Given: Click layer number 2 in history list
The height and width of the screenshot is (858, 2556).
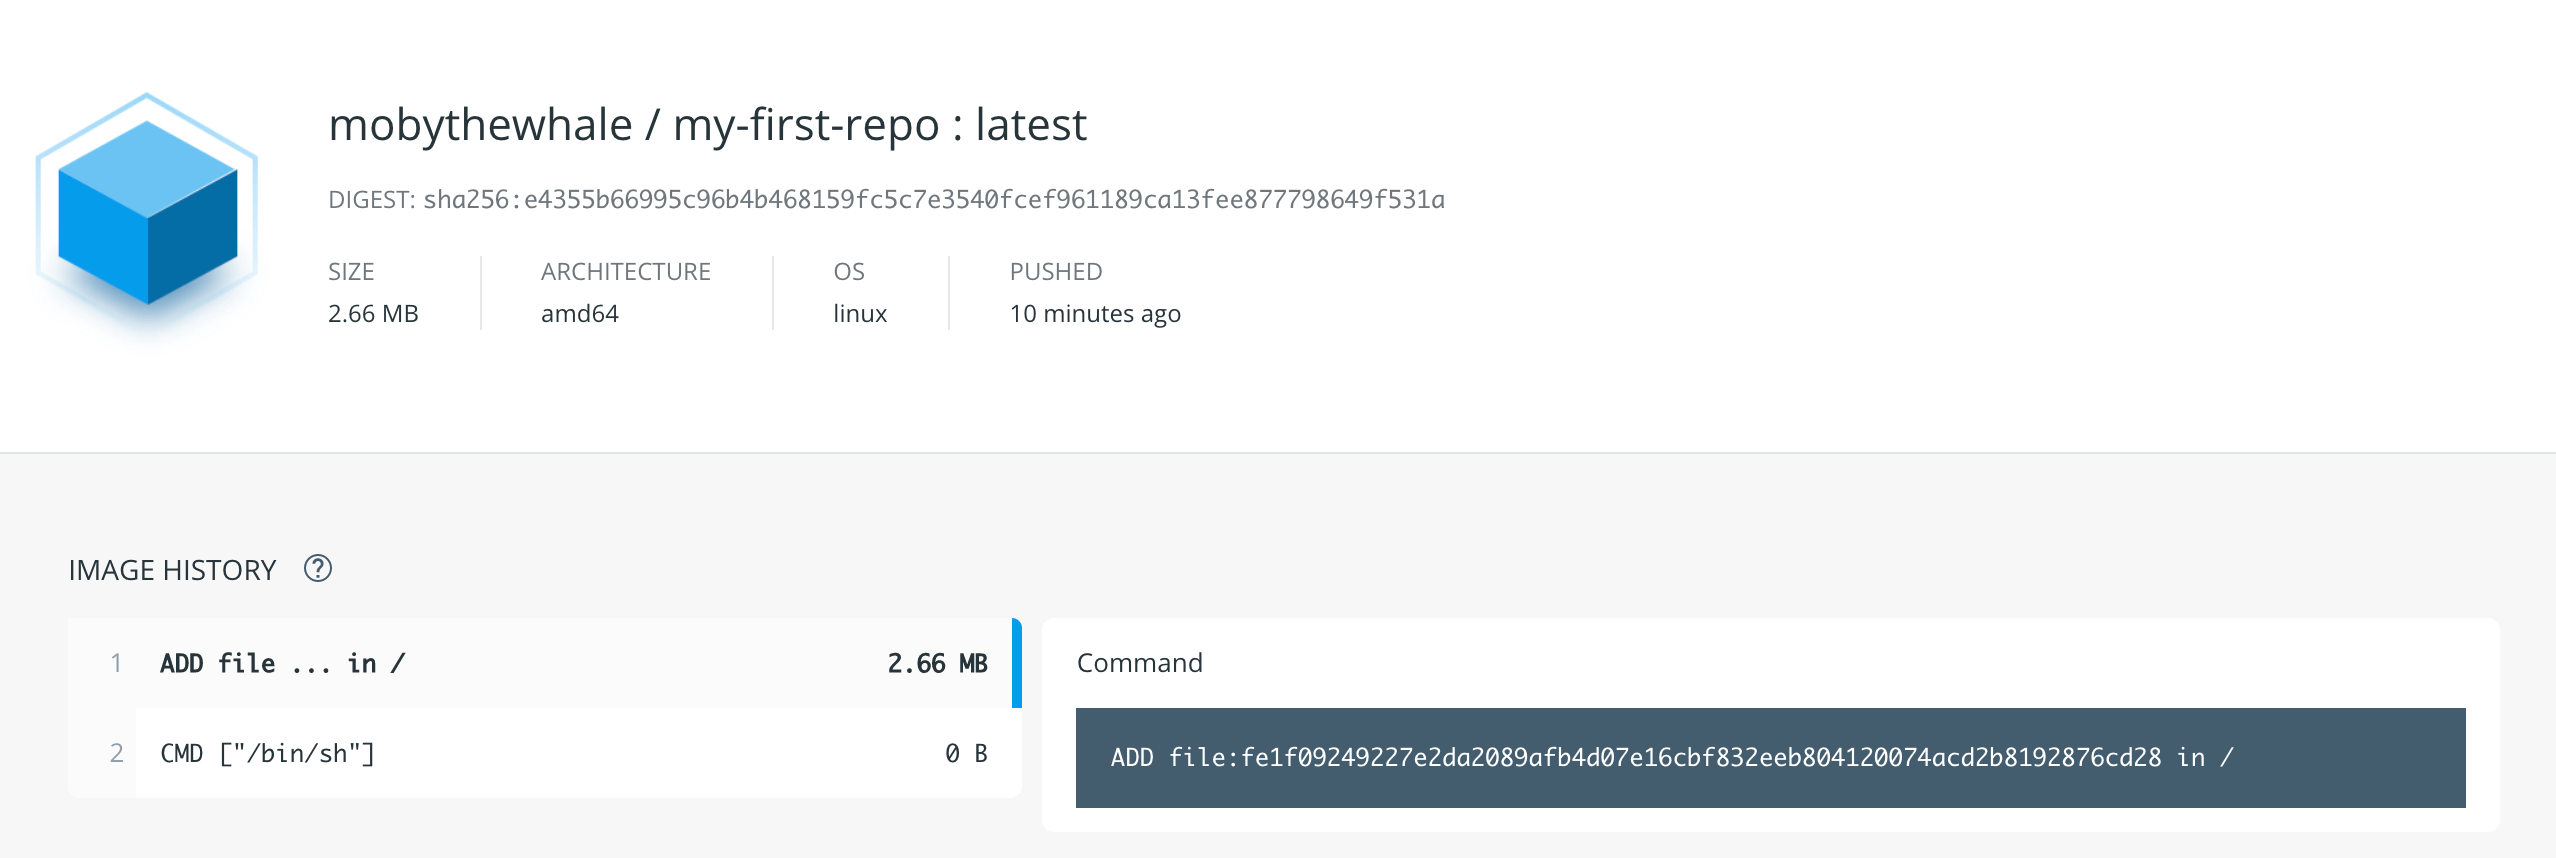Looking at the screenshot, I should coord(116,754).
